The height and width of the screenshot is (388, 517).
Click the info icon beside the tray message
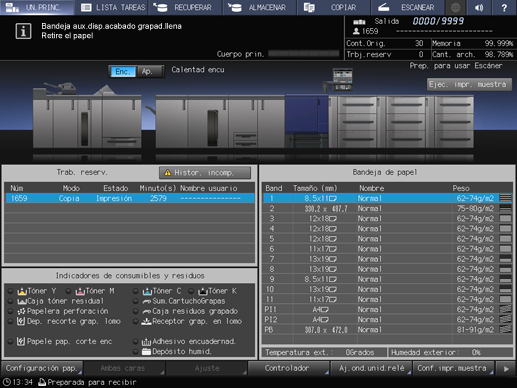(x=23, y=31)
